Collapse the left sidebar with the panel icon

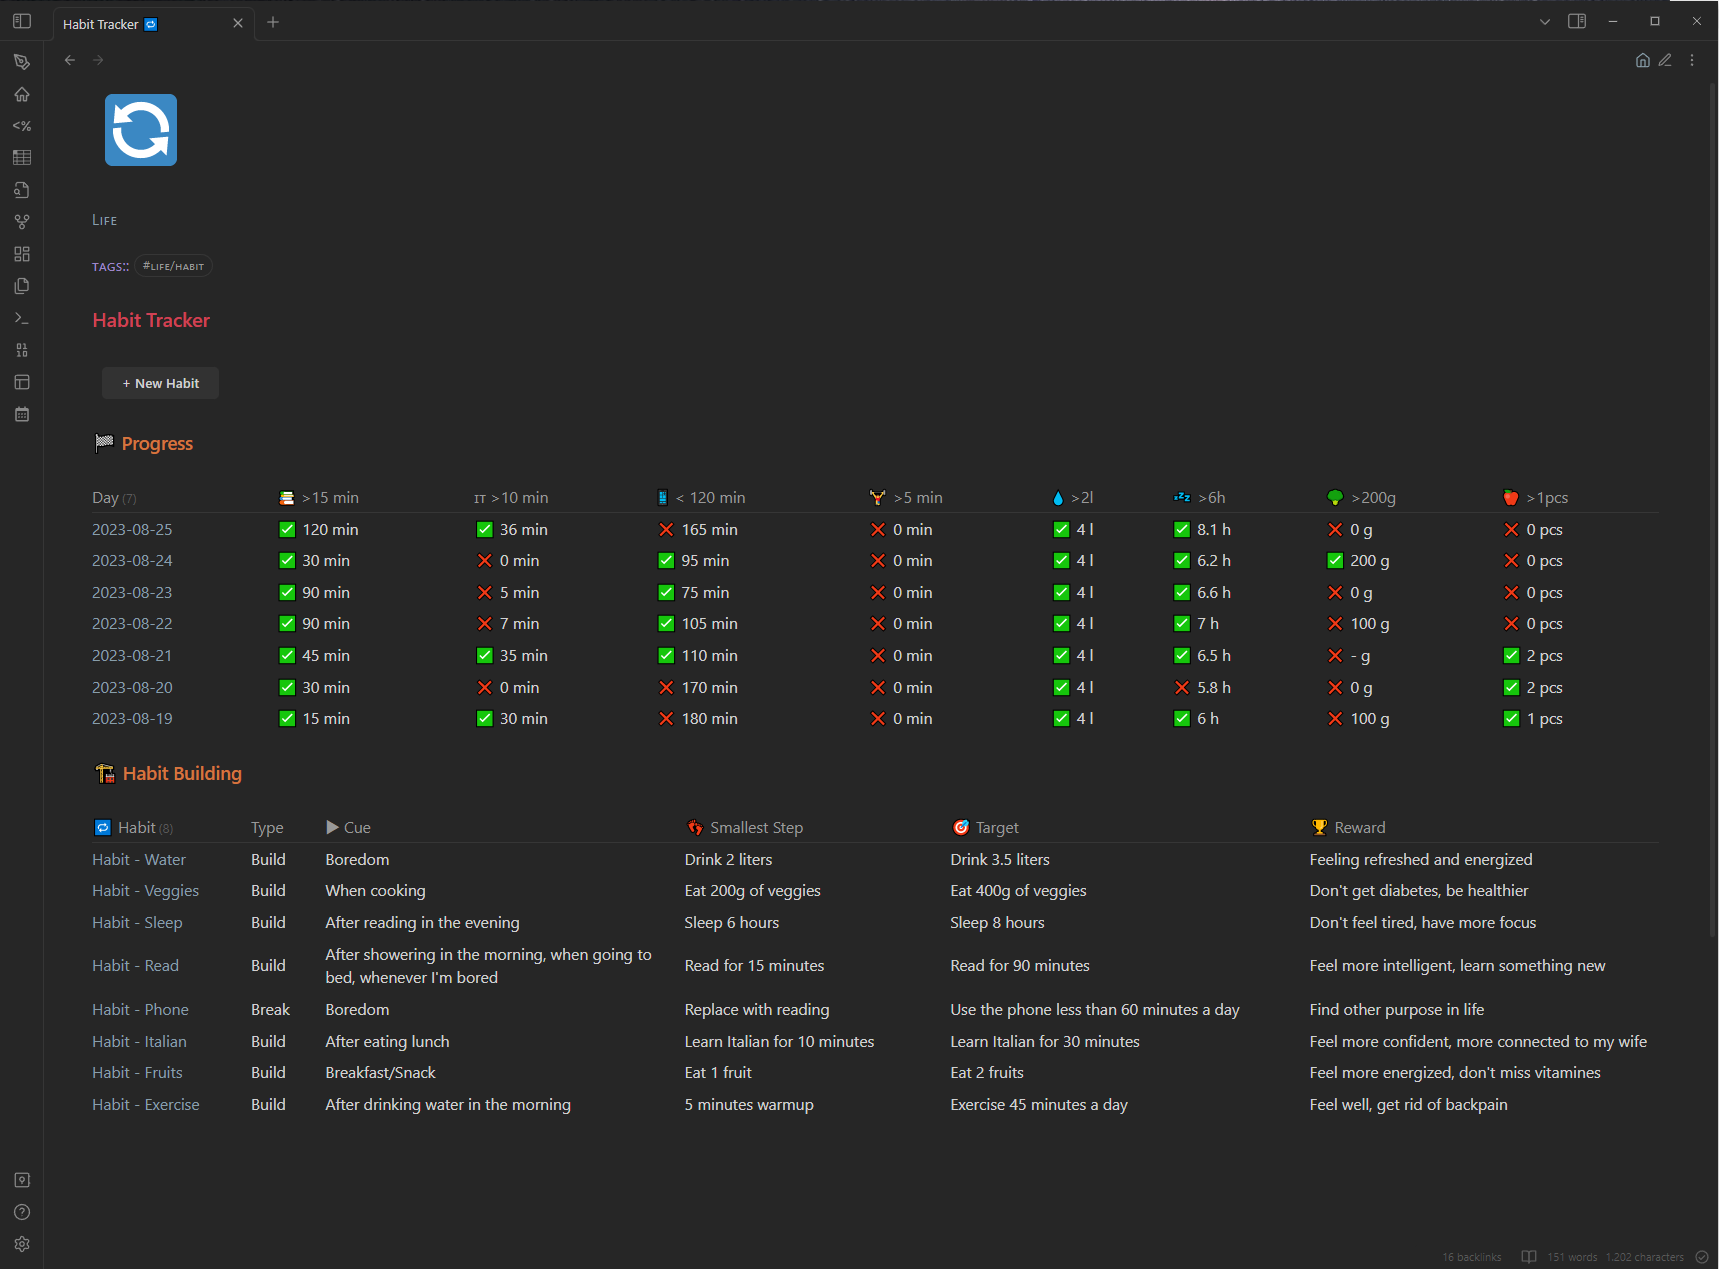click(22, 21)
